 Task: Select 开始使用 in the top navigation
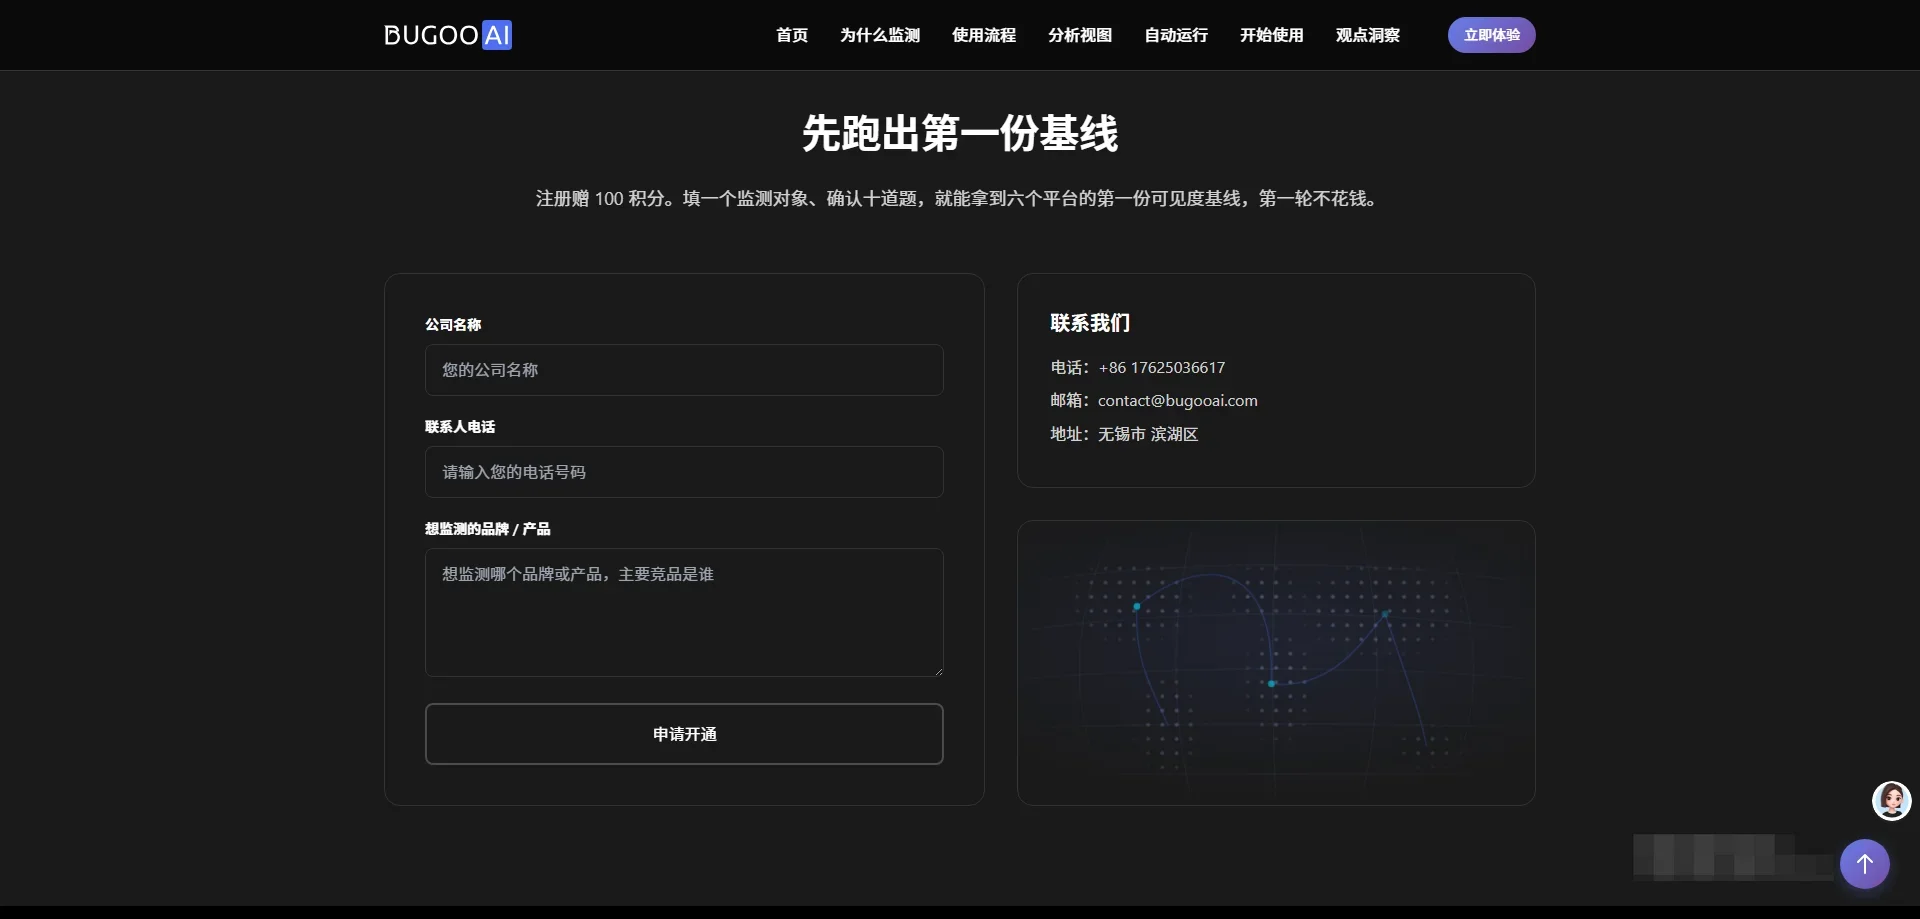pyautogui.click(x=1272, y=35)
